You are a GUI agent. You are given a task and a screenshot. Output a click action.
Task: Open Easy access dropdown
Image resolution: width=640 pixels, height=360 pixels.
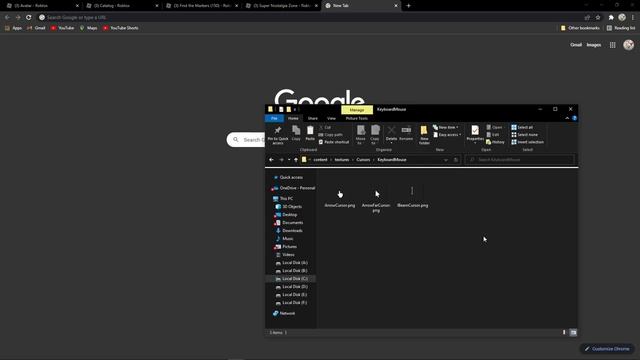[x=447, y=135]
